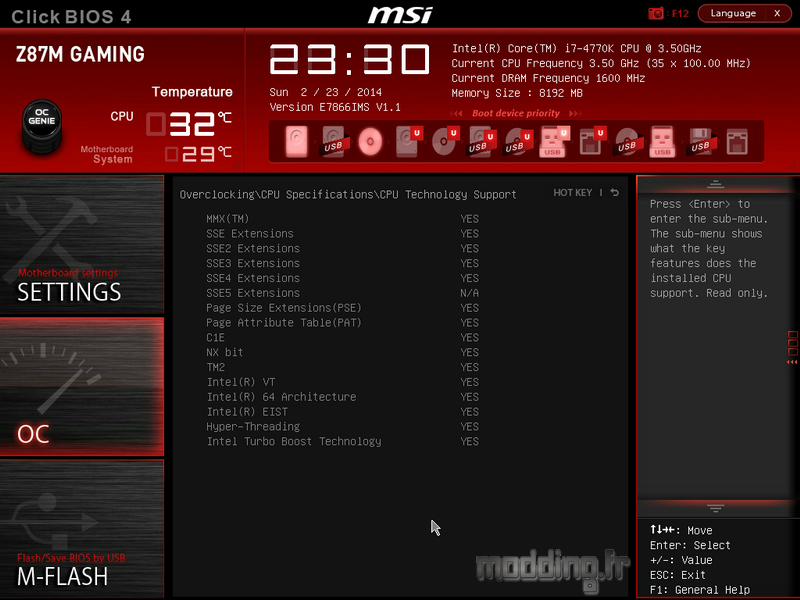The height and width of the screenshot is (600, 800).
Task: Select the Intel Turbo Boost Technology row
Action: pos(342,441)
